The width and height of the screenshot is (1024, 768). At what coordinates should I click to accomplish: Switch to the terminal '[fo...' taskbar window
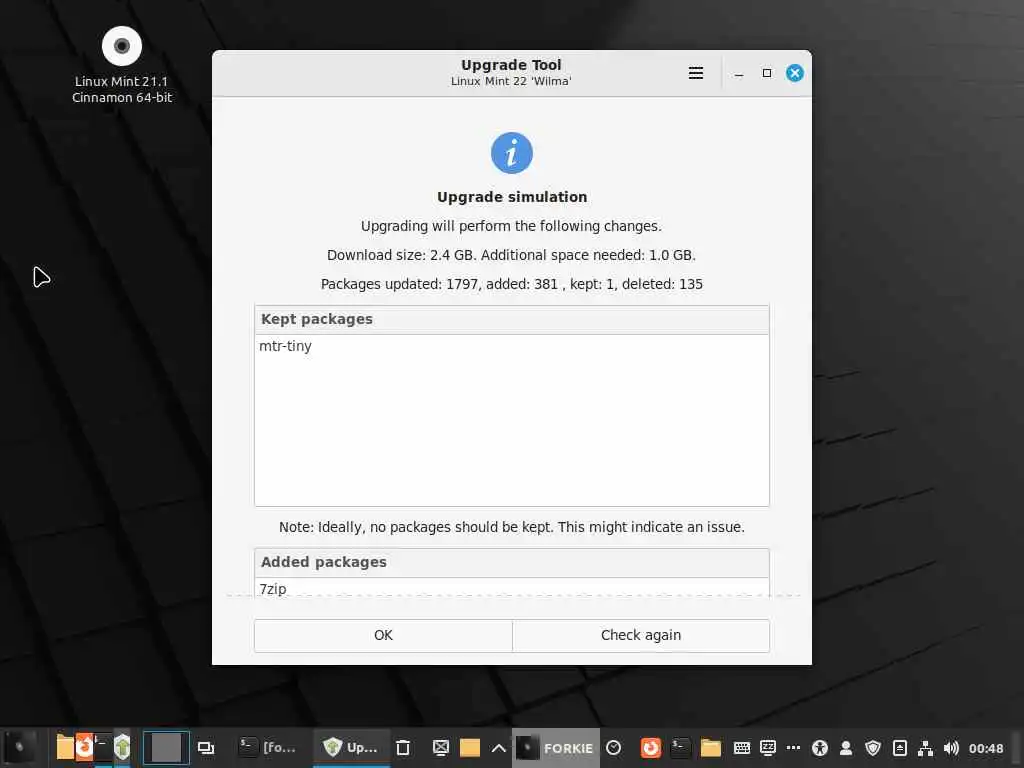point(268,748)
